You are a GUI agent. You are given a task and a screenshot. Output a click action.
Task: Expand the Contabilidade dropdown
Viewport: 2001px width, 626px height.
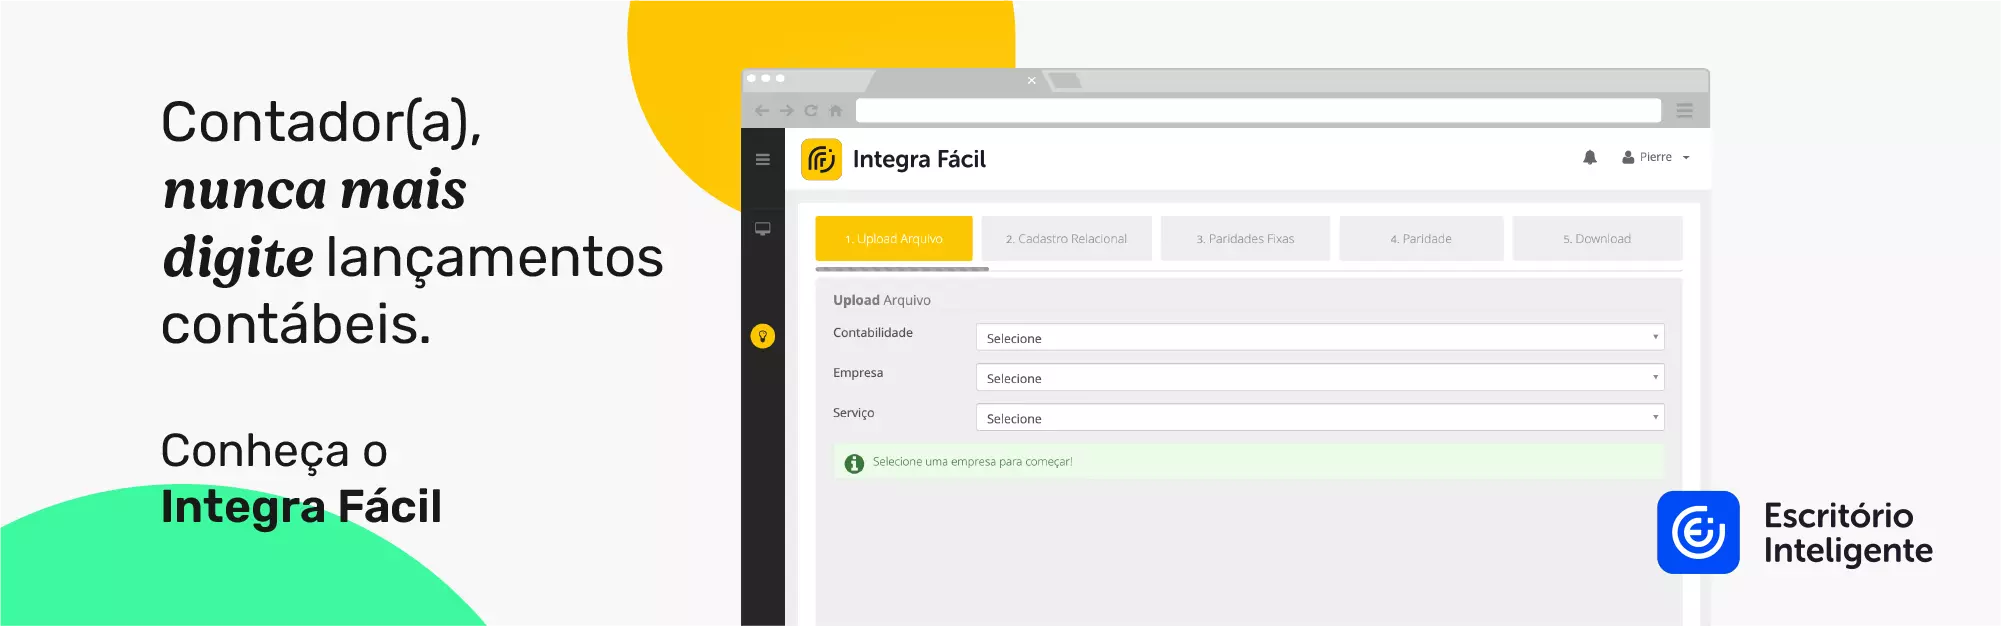[1320, 338]
